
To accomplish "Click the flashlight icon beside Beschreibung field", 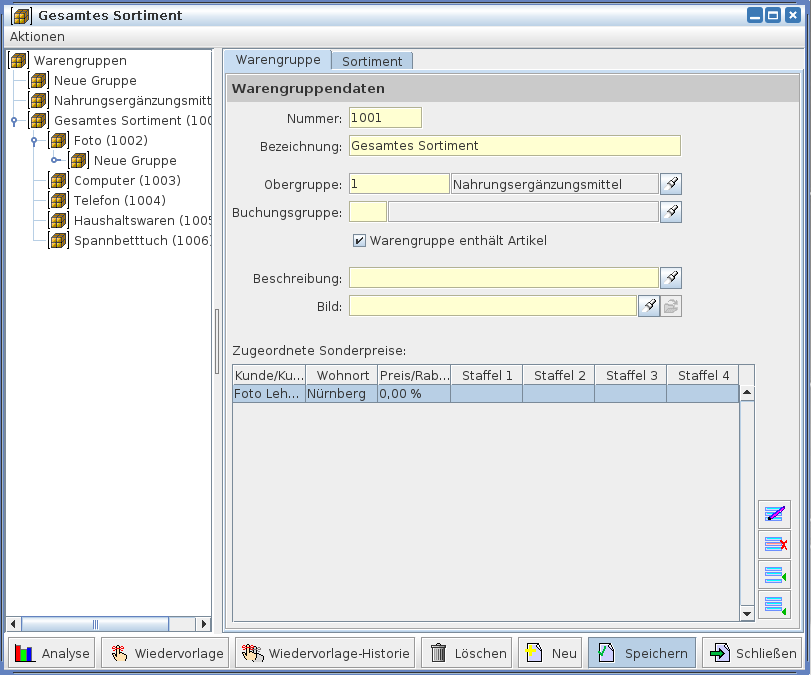I will [671, 278].
